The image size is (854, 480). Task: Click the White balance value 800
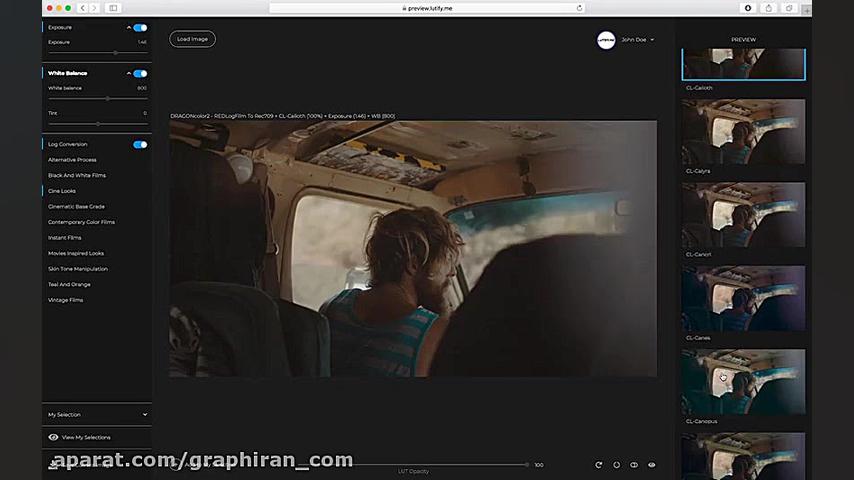(x=142, y=88)
